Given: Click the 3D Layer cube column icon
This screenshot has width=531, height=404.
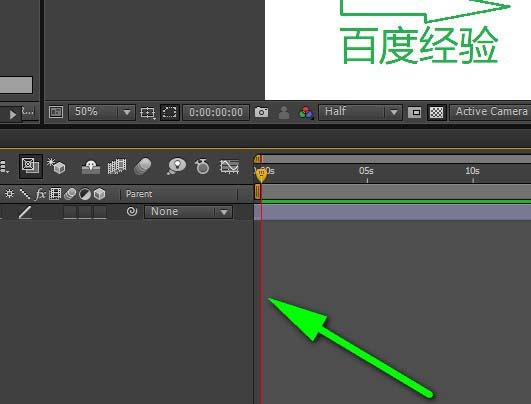Looking at the screenshot, I should point(100,194).
